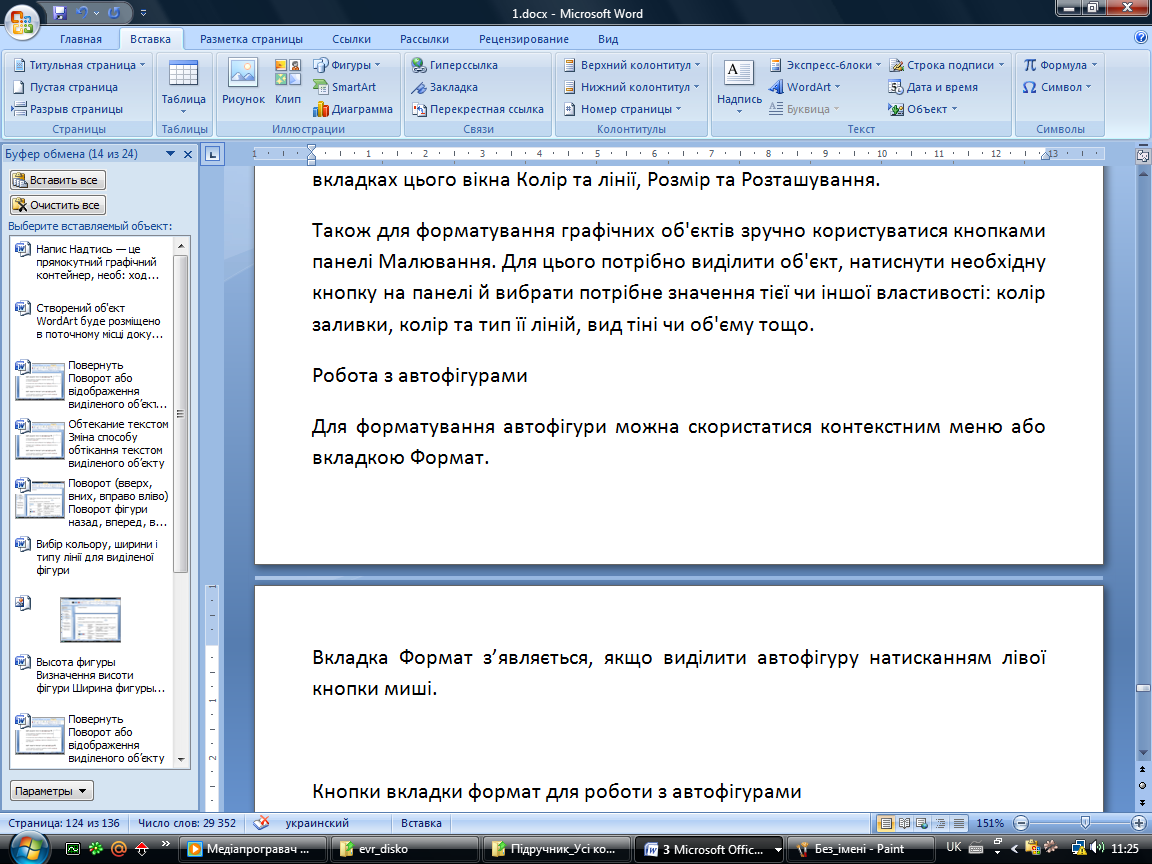
Task: Switch to Print Layout view button
Action: pos(887,823)
